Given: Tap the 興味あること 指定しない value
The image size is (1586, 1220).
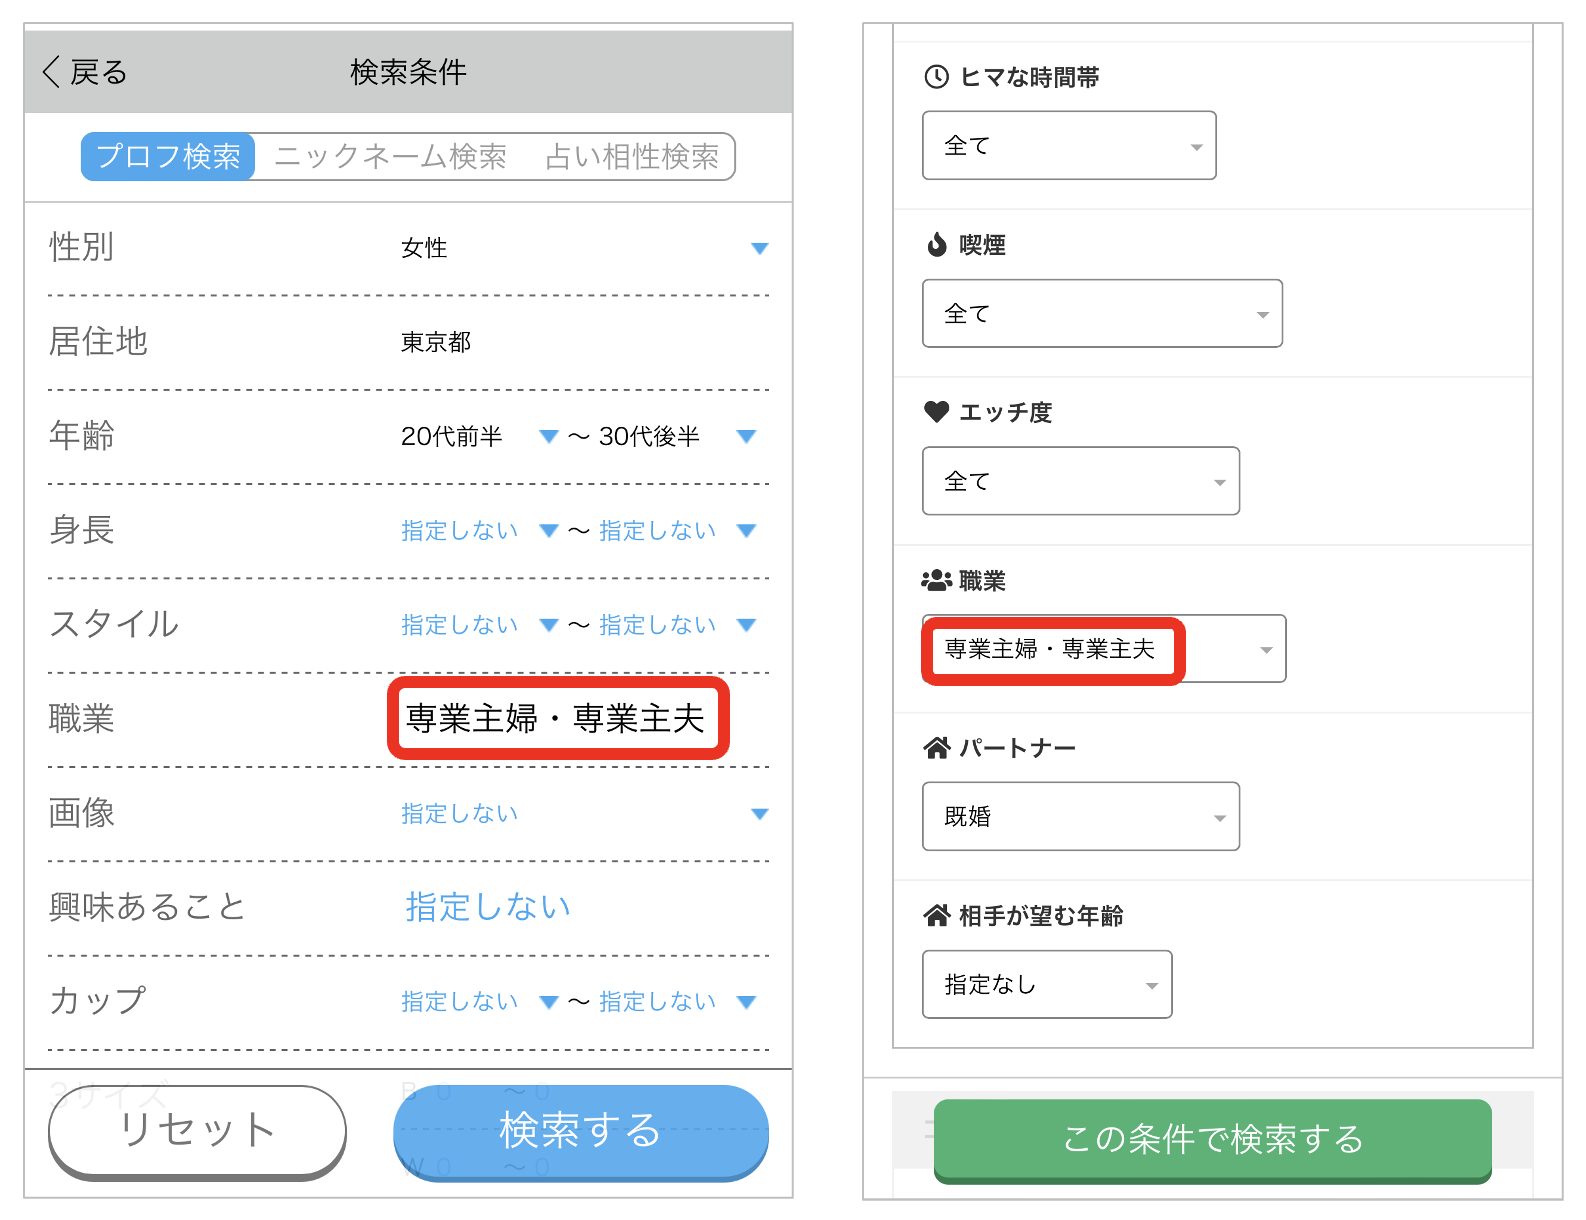Looking at the screenshot, I should pyautogui.click(x=488, y=907).
